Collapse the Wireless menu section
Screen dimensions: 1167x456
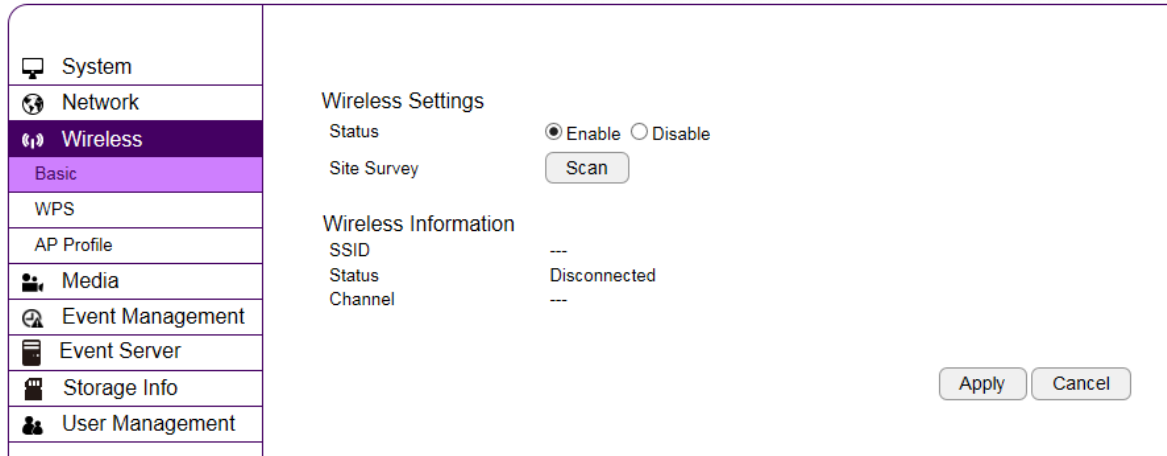(x=101, y=139)
